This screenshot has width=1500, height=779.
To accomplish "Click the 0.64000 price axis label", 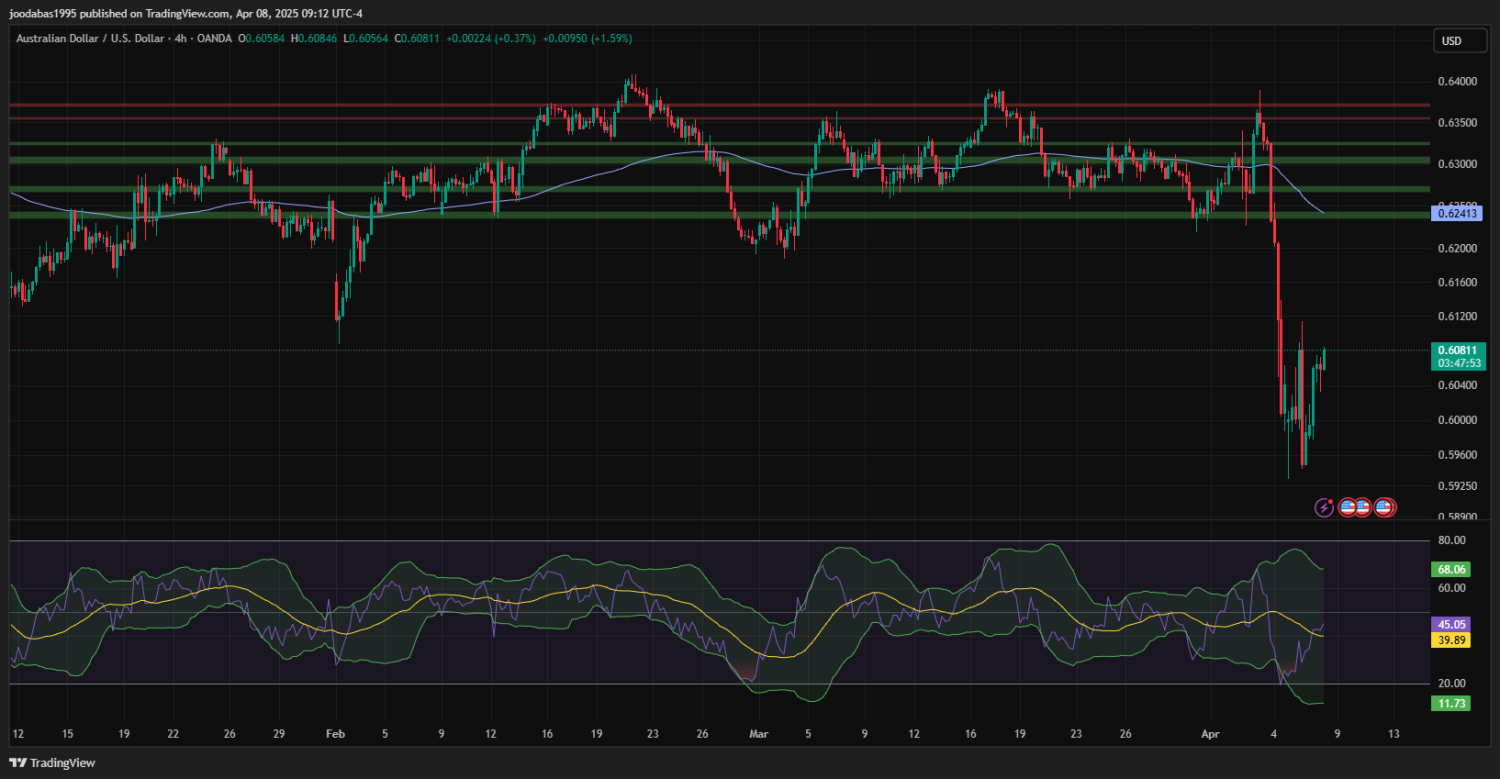I will 1457,81.
